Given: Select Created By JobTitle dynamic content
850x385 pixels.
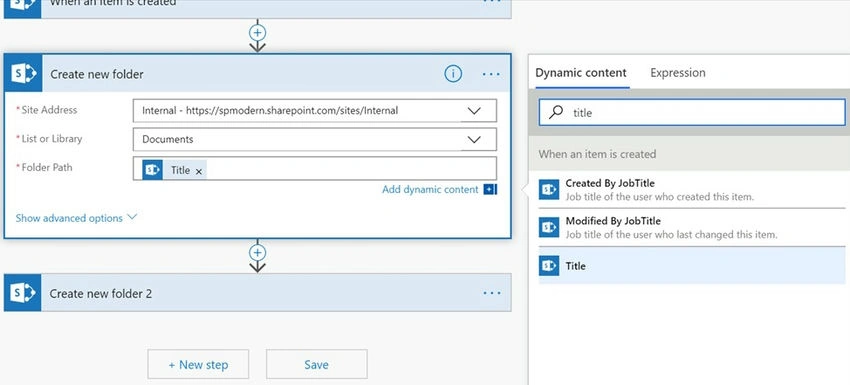Looking at the screenshot, I should [x=692, y=189].
